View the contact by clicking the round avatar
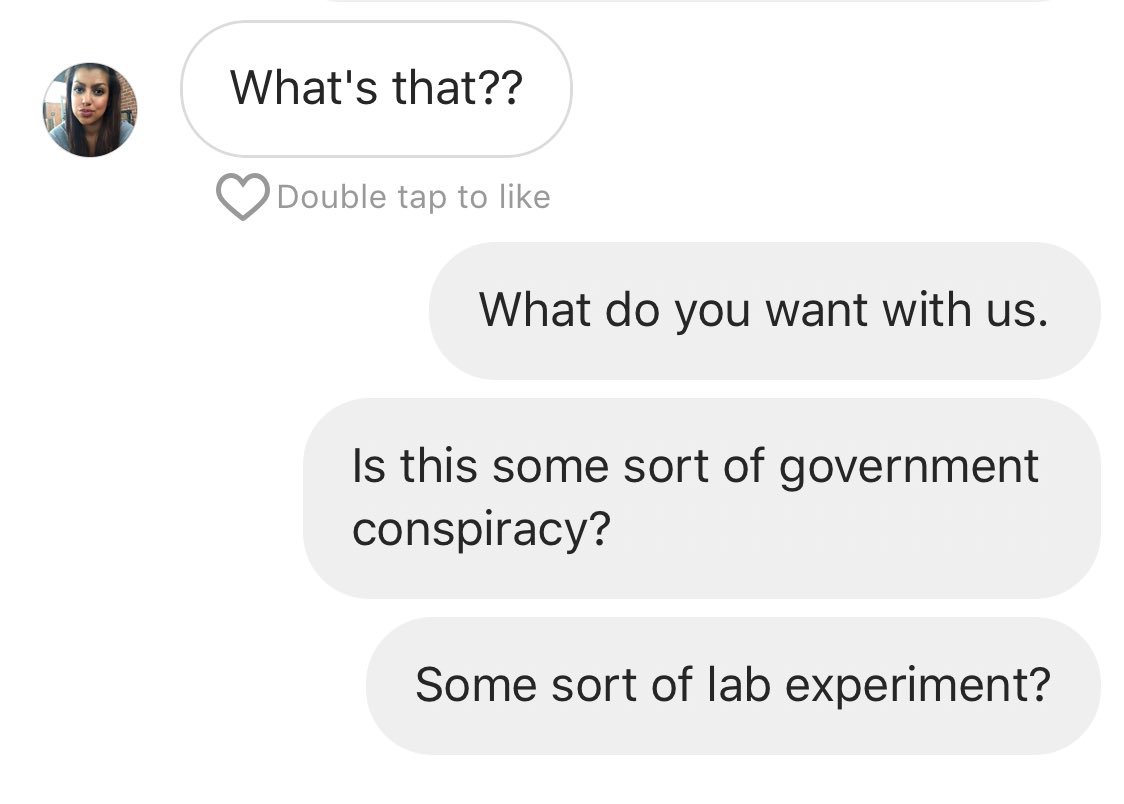Screen dimensions: 1124x804 coord(90,110)
